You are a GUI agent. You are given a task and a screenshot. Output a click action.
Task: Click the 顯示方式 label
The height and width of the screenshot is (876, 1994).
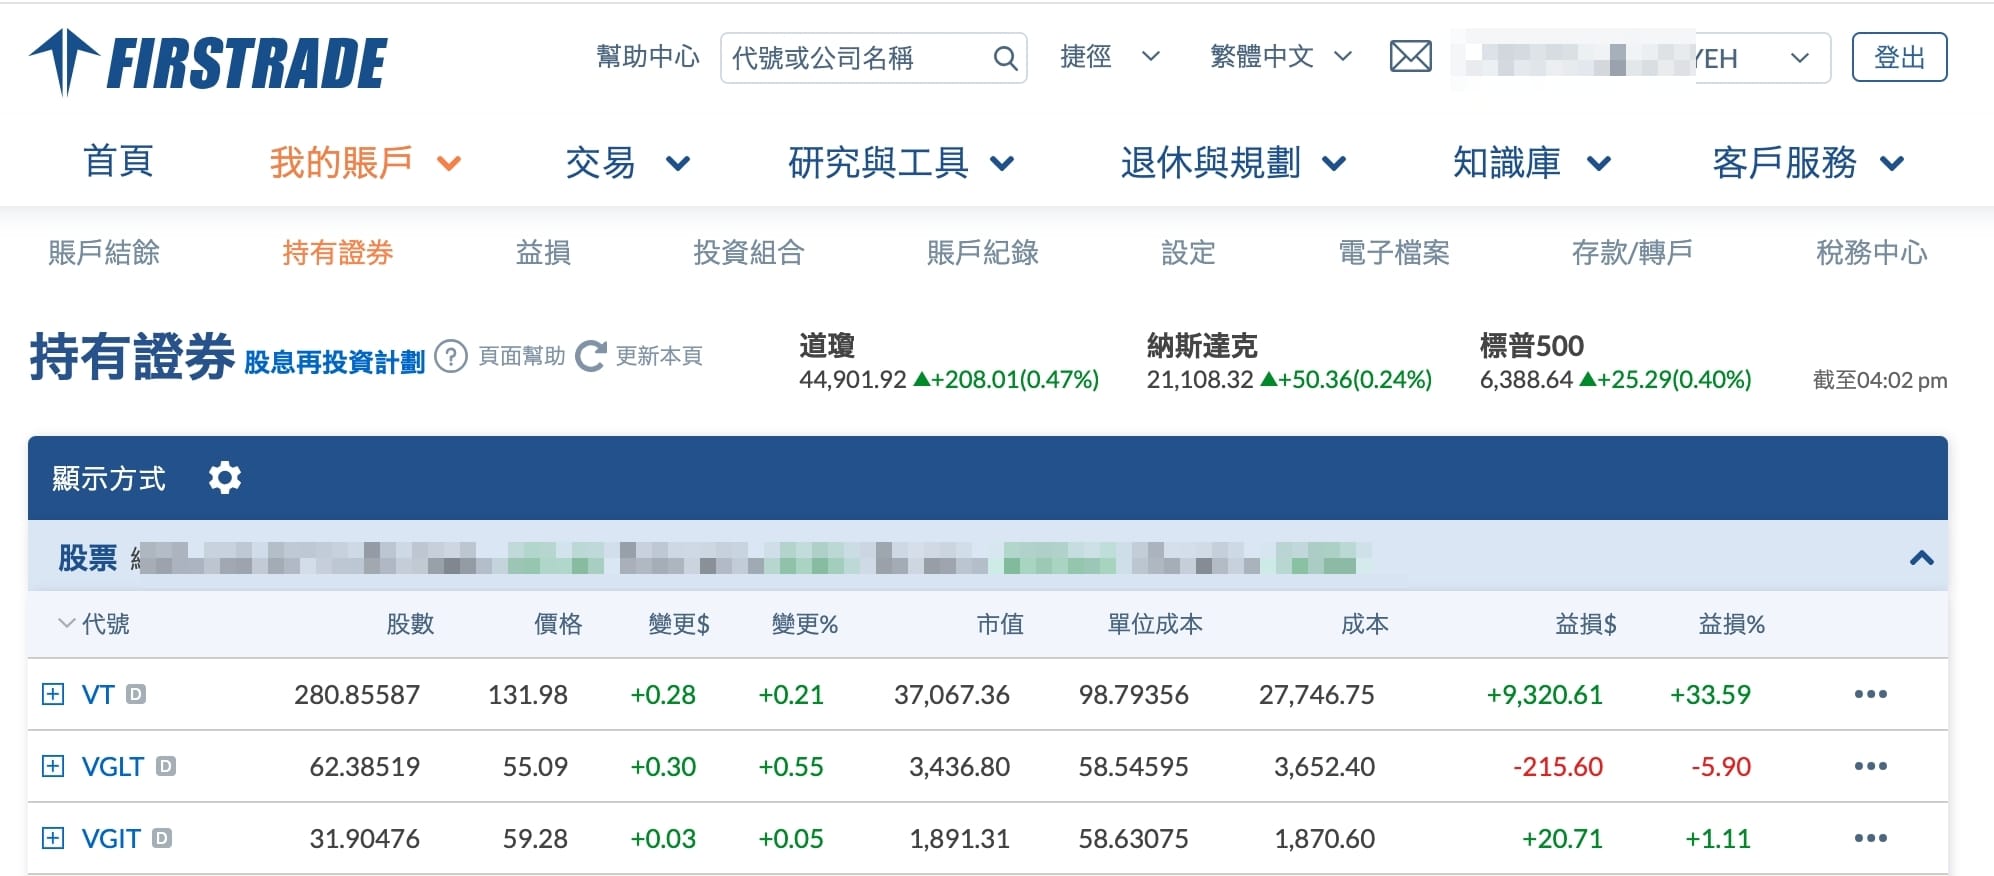coord(109,478)
